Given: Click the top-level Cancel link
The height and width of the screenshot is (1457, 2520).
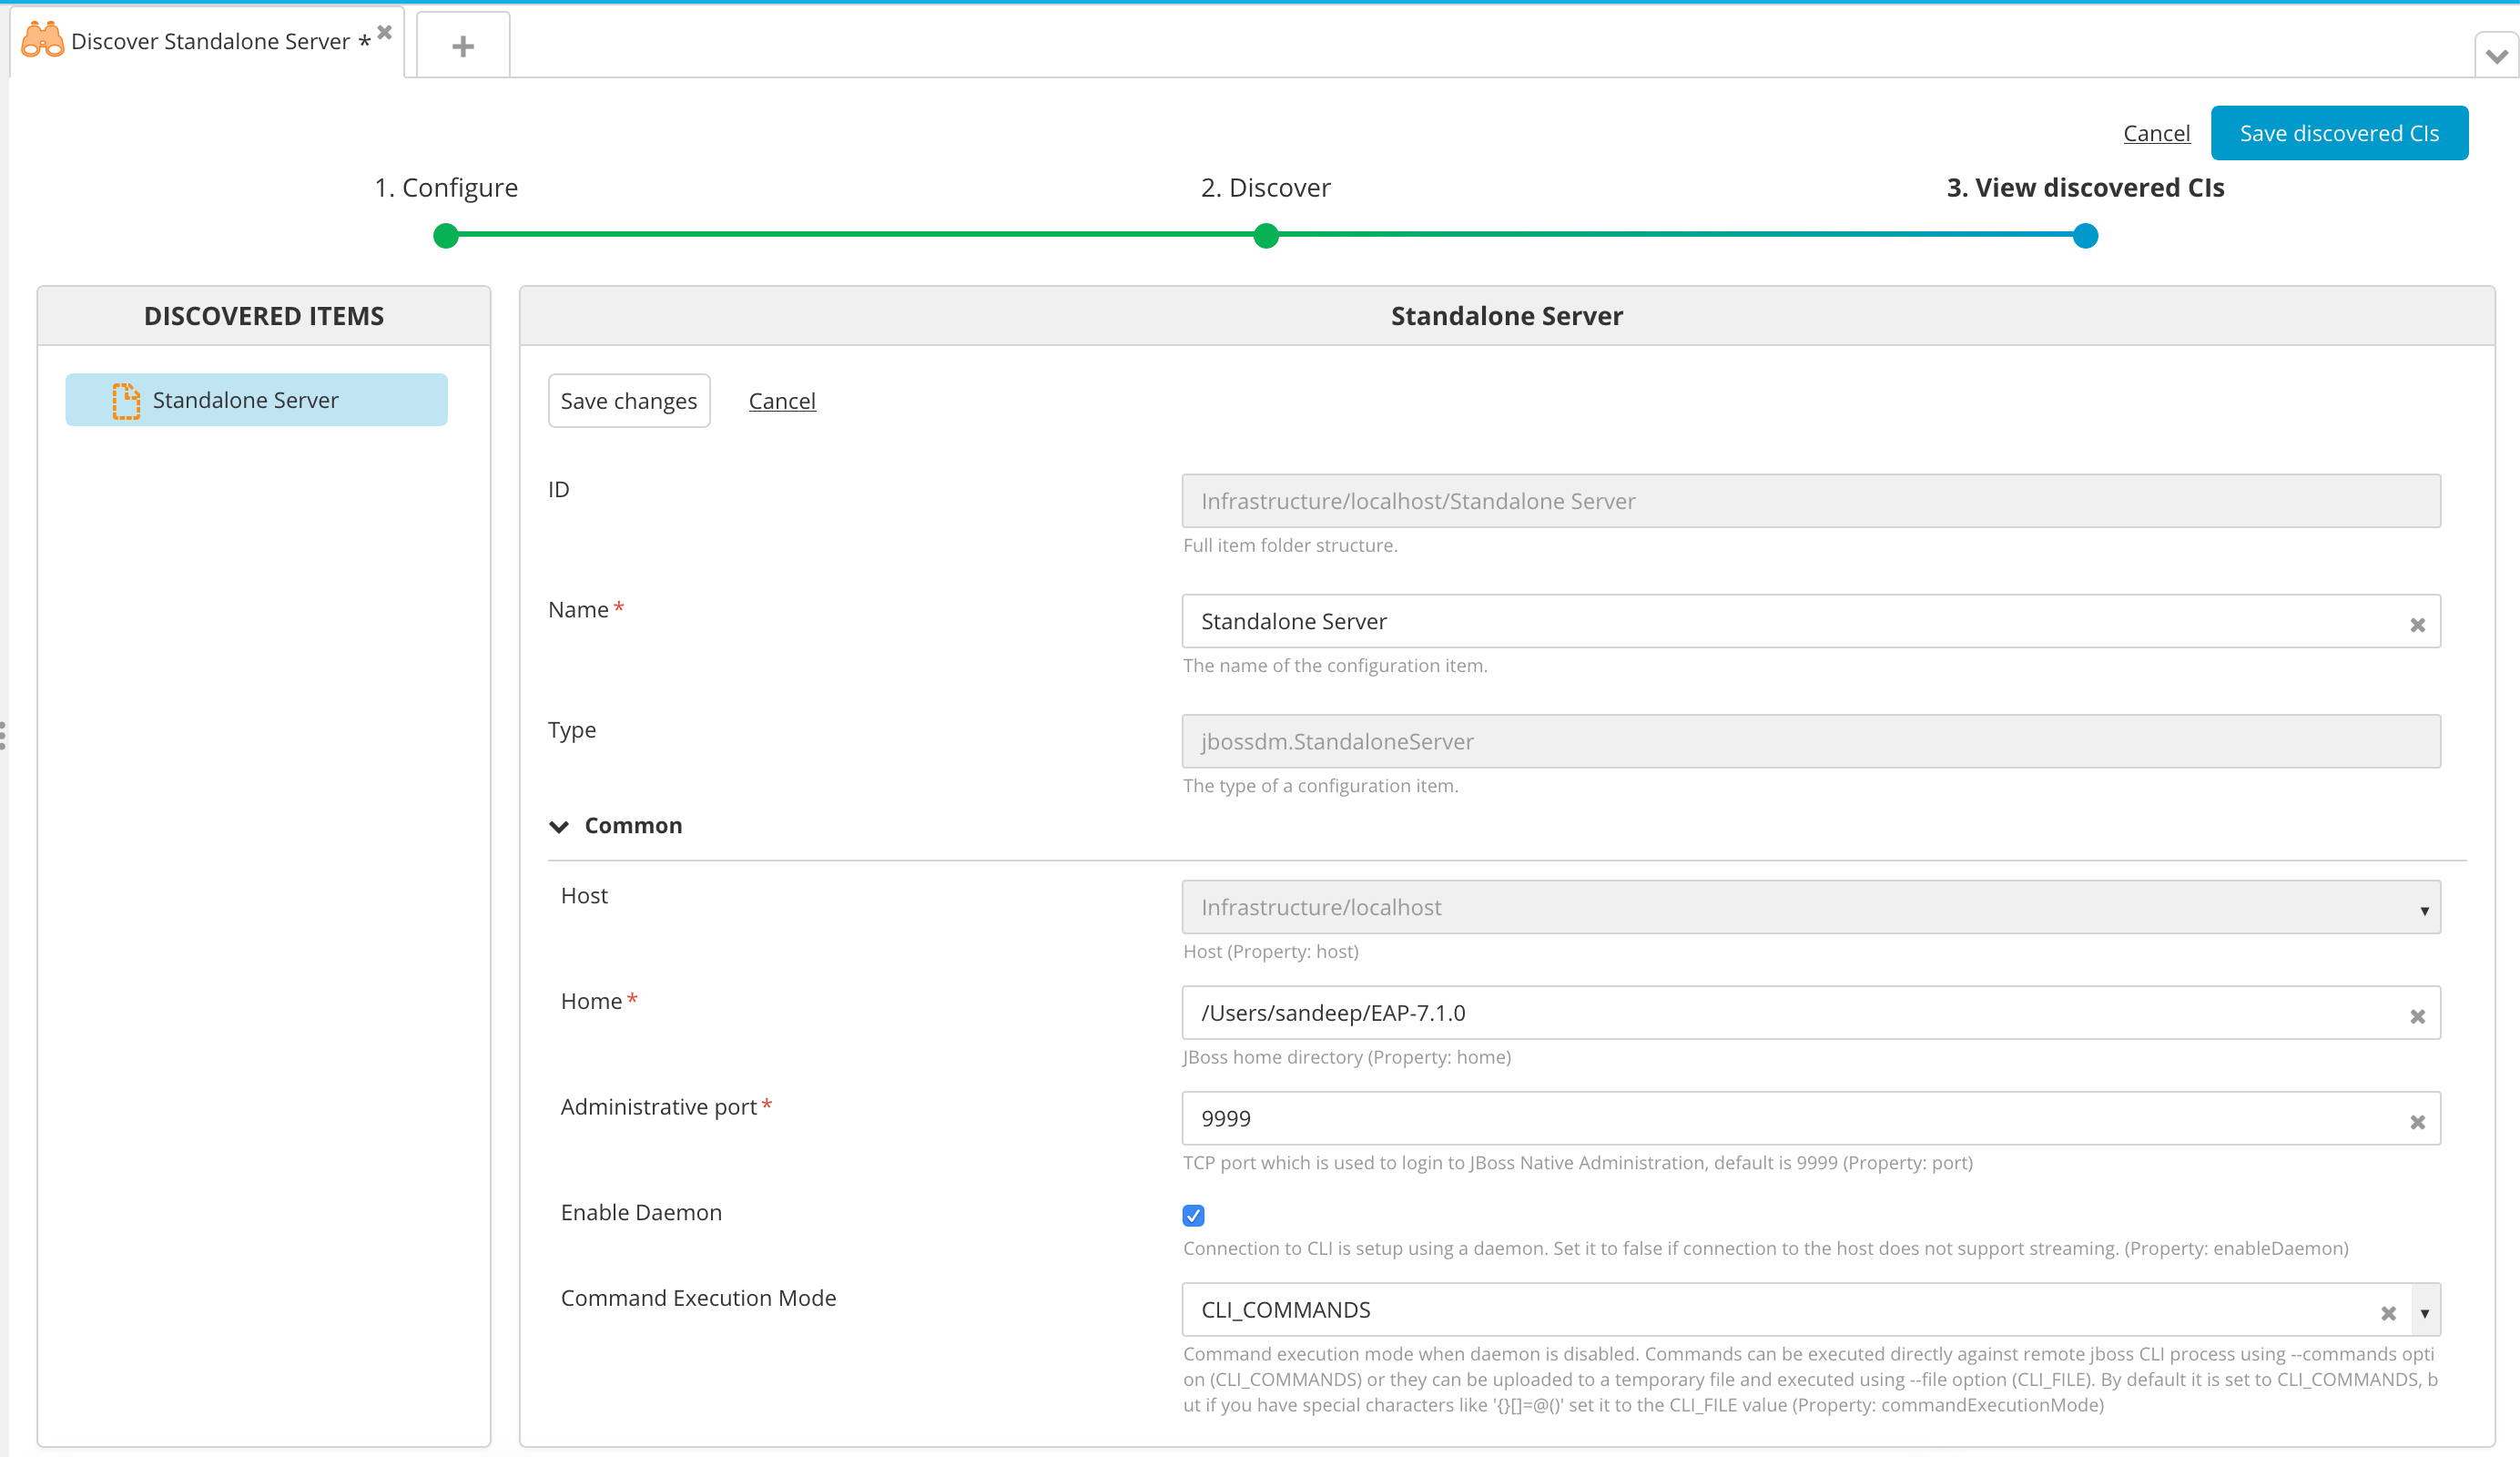Looking at the screenshot, I should click(x=2156, y=132).
